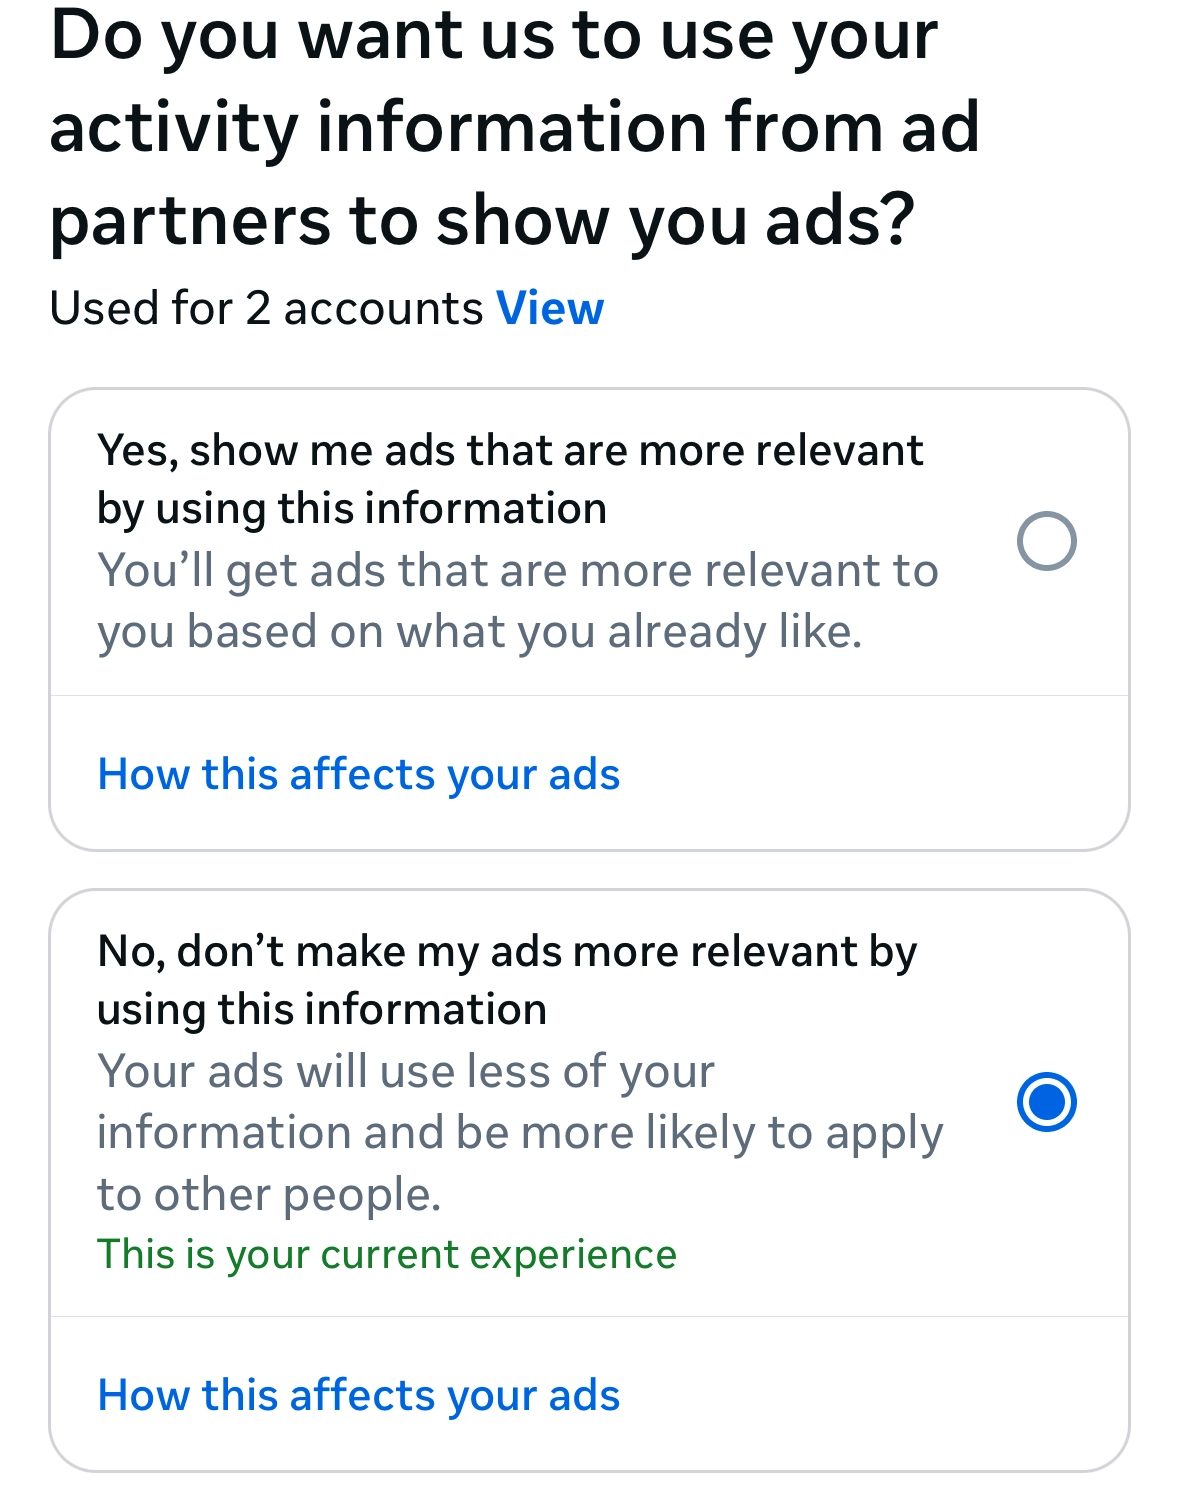Open 'How this affects your ads' under Yes option
1179x1488 pixels.
[359, 775]
